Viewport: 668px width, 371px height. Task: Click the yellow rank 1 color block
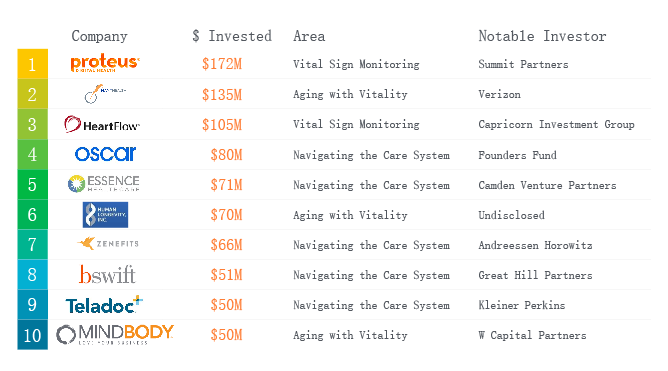point(32,64)
